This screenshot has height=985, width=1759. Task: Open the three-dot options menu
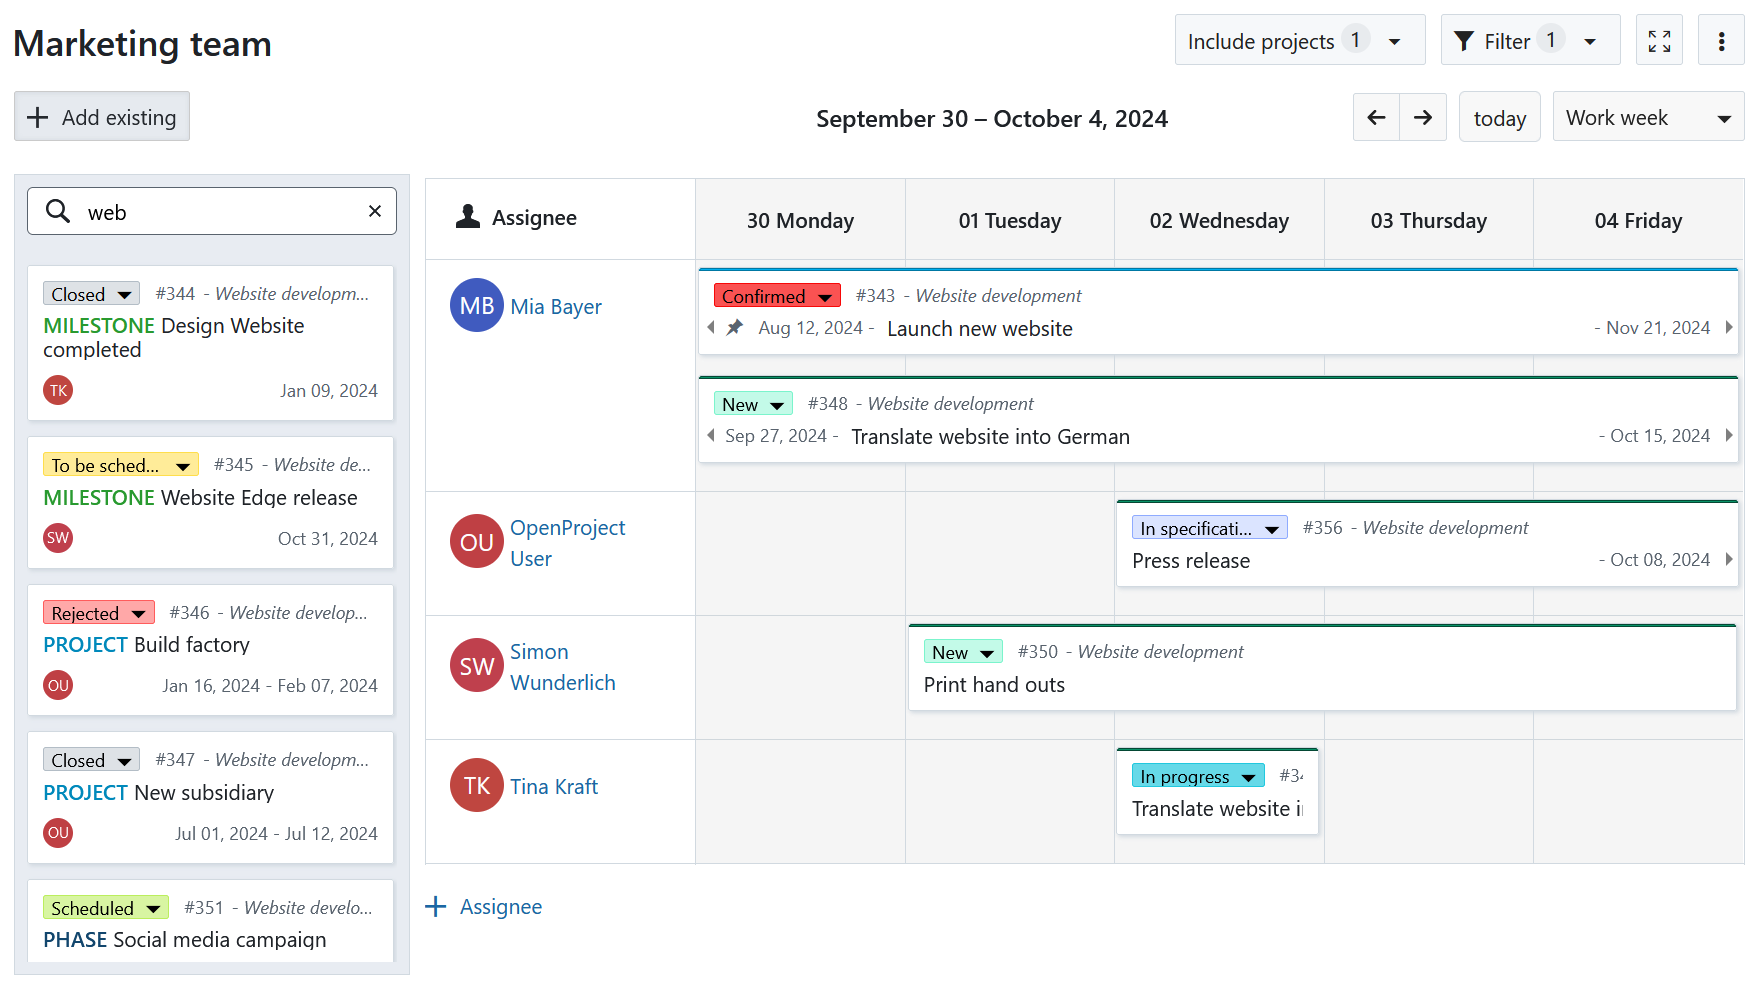[1721, 40]
